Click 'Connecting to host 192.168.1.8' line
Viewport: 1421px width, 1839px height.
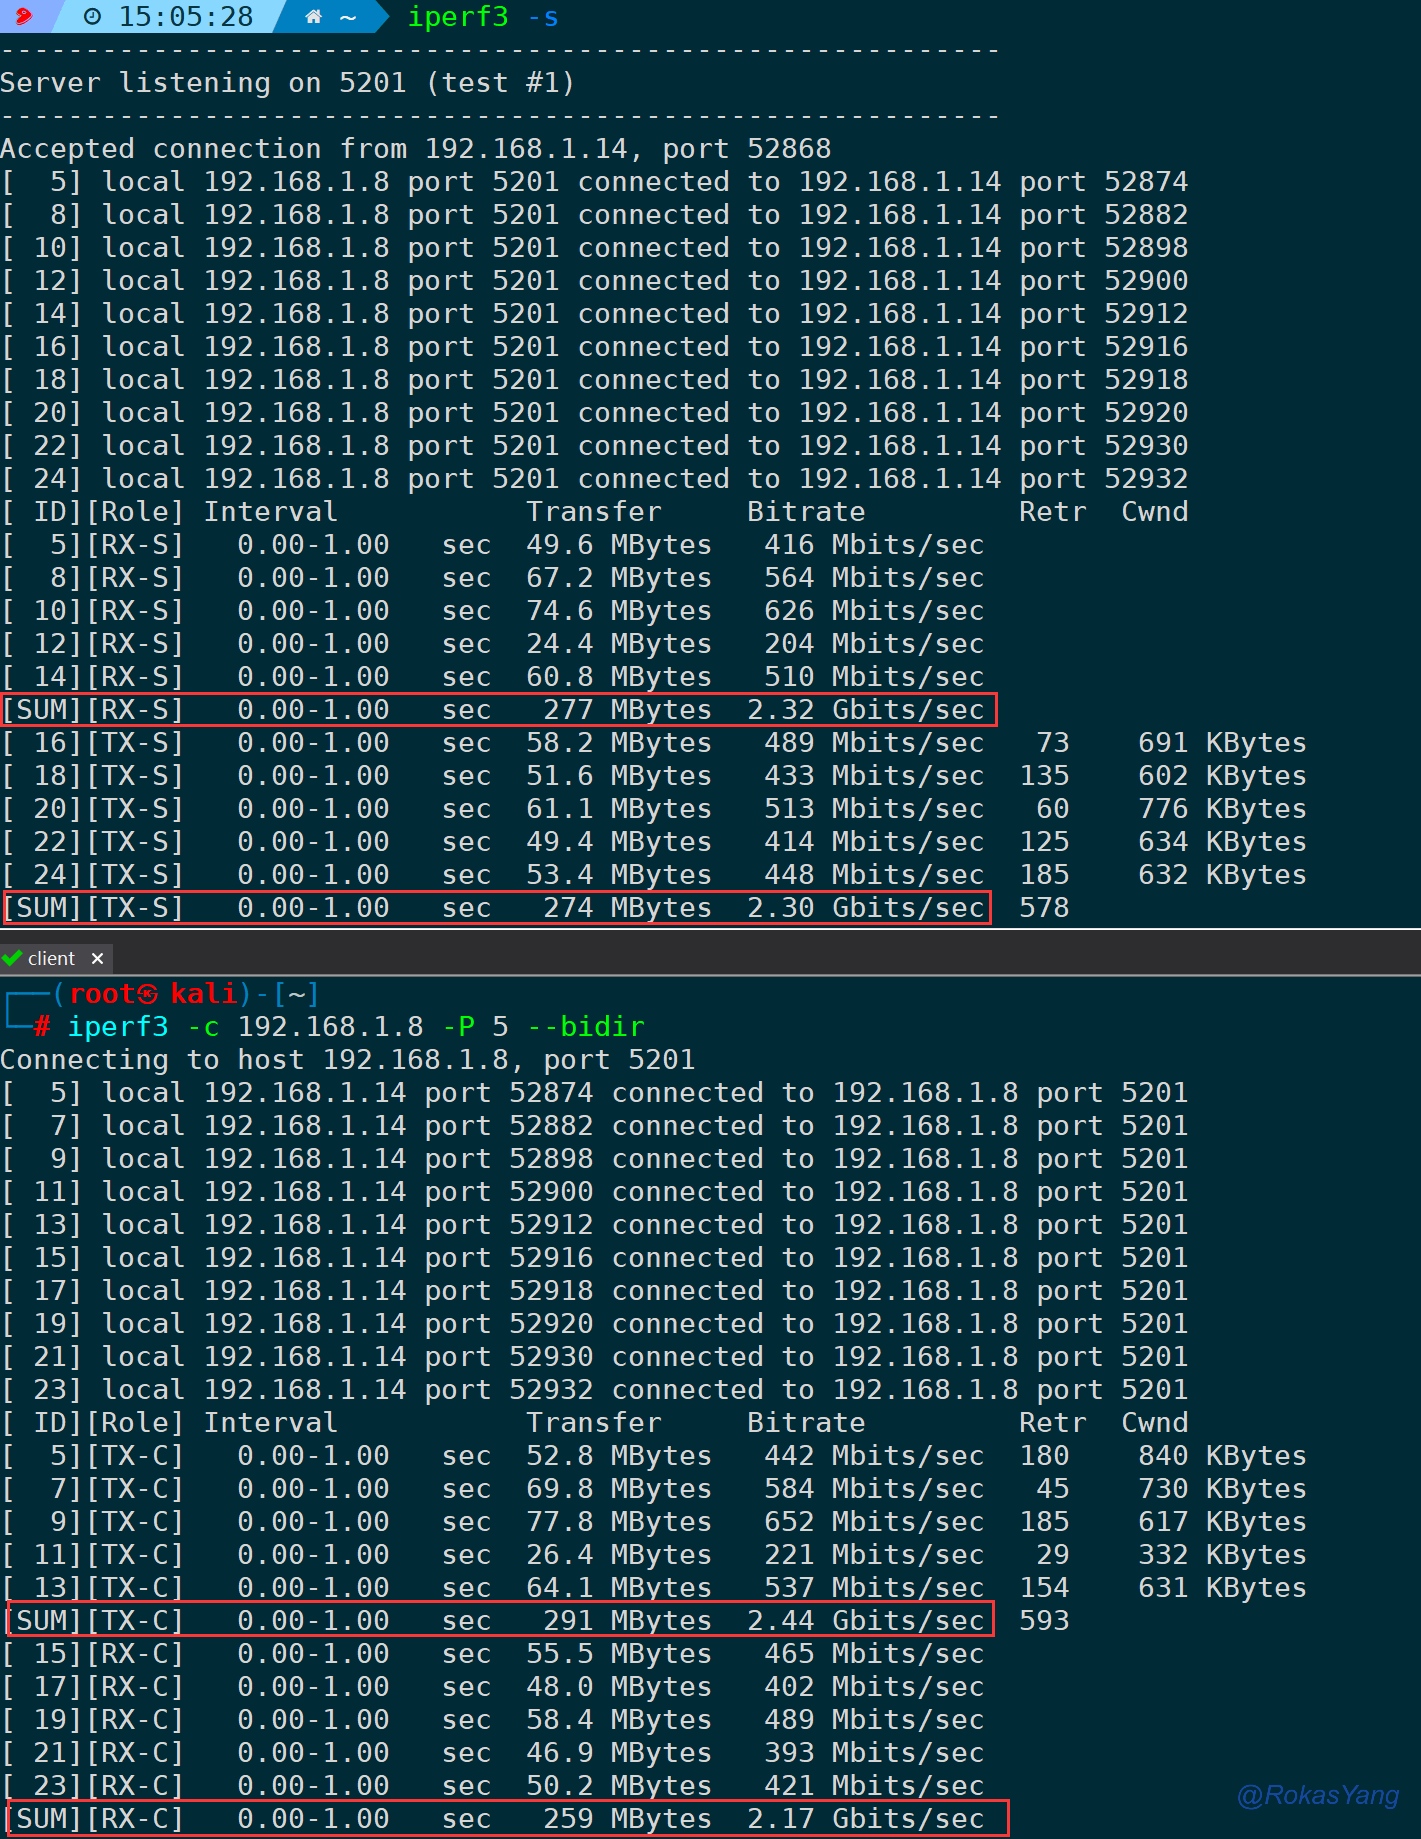[x=347, y=1060]
